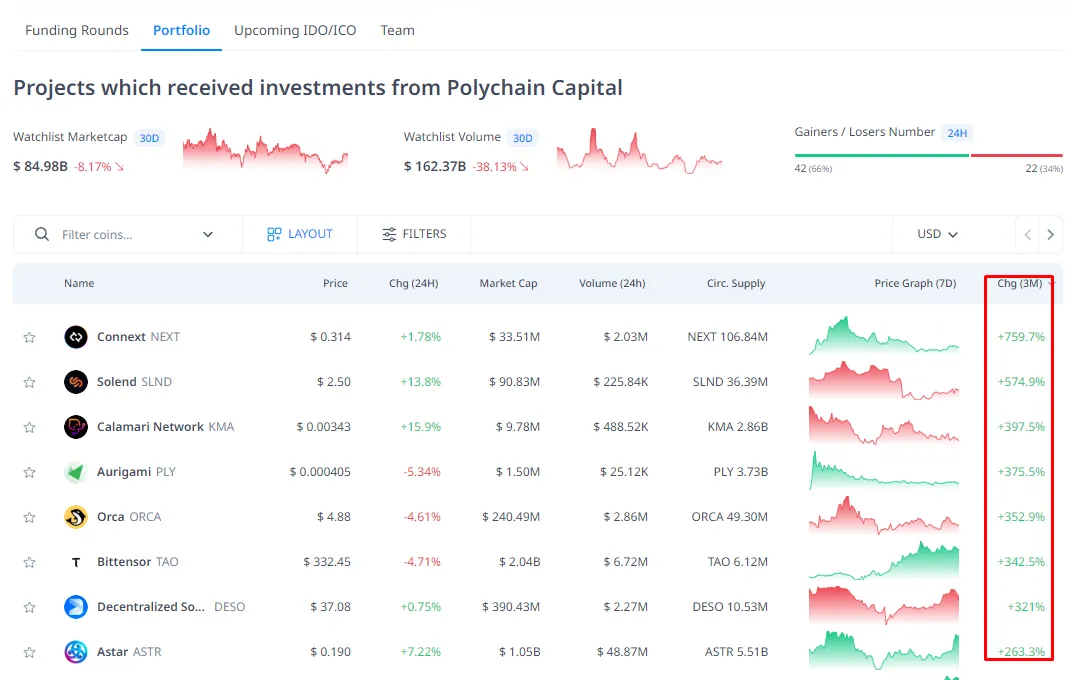Click the Aurigami PLY coin logo

click(76, 472)
